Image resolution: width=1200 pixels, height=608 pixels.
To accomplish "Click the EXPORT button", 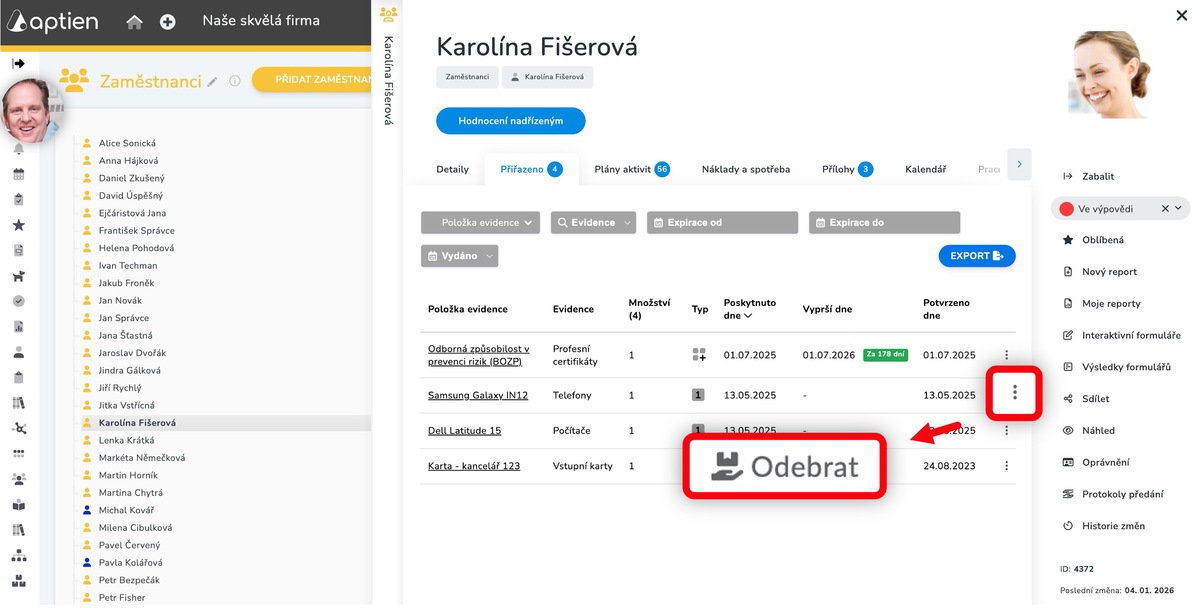I will tap(977, 255).
